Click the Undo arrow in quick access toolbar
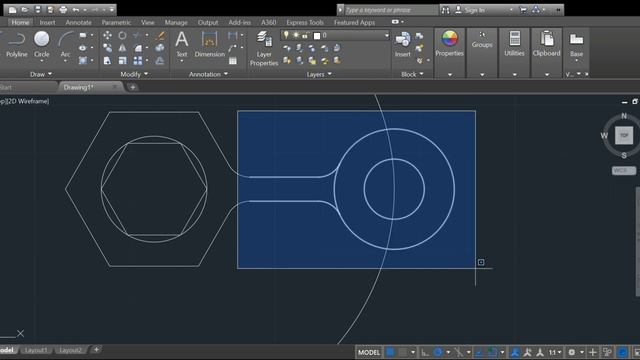 coord(76,9)
